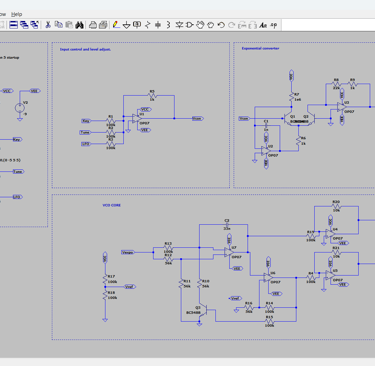Screen dimensions: 375x366
Task: Select resistor R6
Action: (298, 141)
